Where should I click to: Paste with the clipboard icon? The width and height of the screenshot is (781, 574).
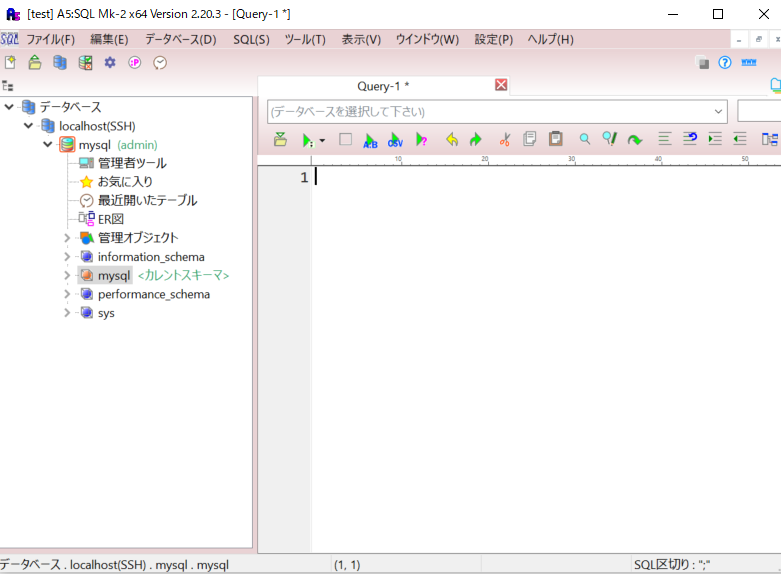(x=555, y=139)
